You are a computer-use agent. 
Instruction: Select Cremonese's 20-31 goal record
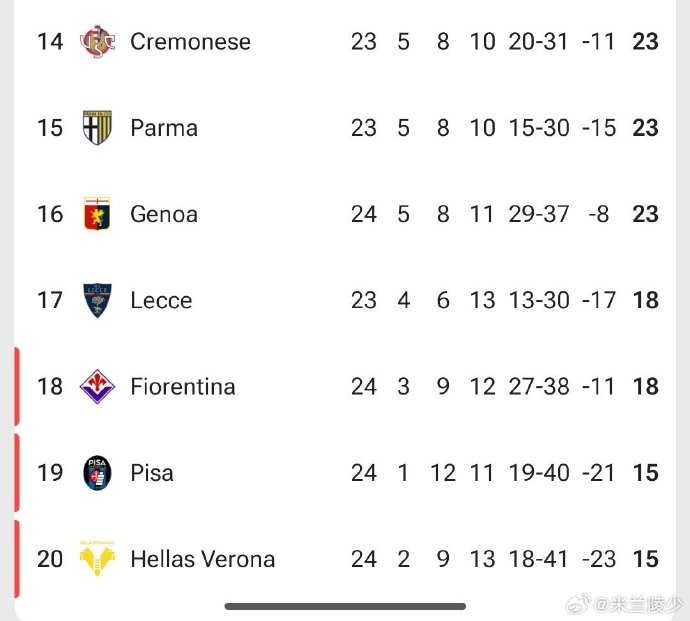click(538, 42)
